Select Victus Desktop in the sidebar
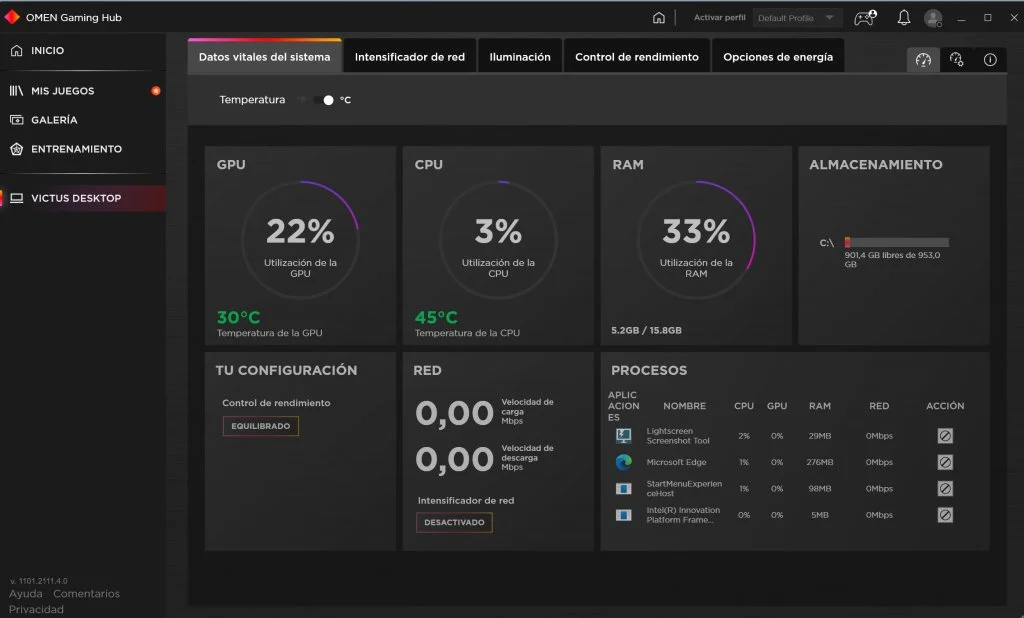This screenshot has width=1024, height=618. coord(83,198)
